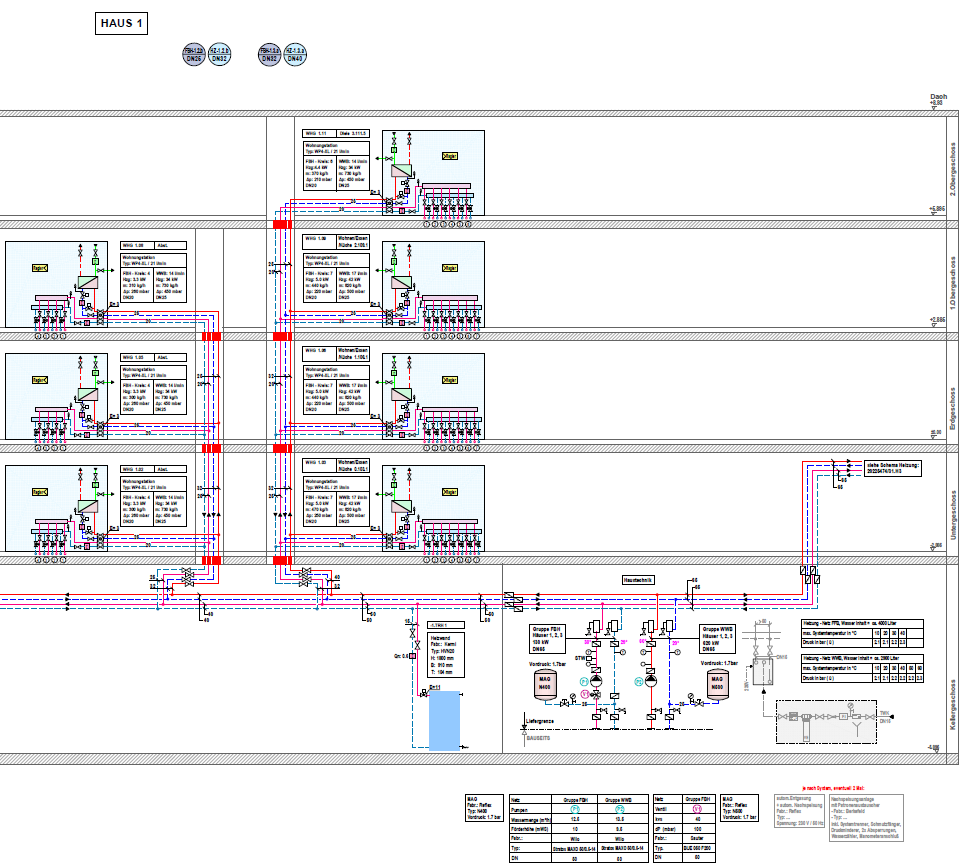Select the HZ DN40 pipe tag circle

tap(295, 55)
